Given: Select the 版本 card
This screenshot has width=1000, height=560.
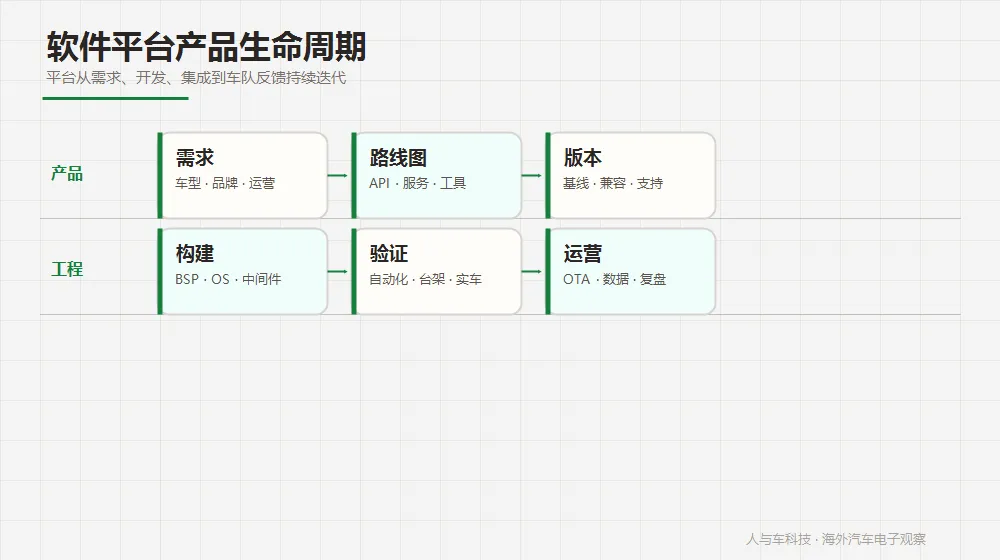Looking at the screenshot, I should (x=631, y=175).
